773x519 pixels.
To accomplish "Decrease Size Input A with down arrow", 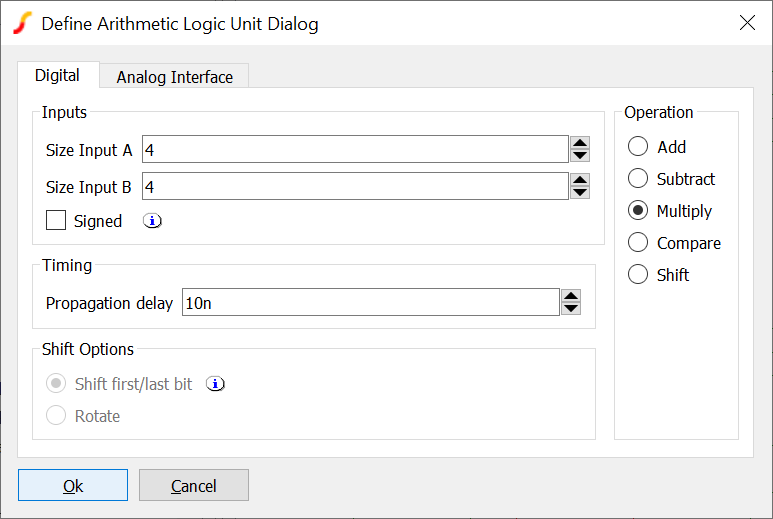I will coord(580,155).
